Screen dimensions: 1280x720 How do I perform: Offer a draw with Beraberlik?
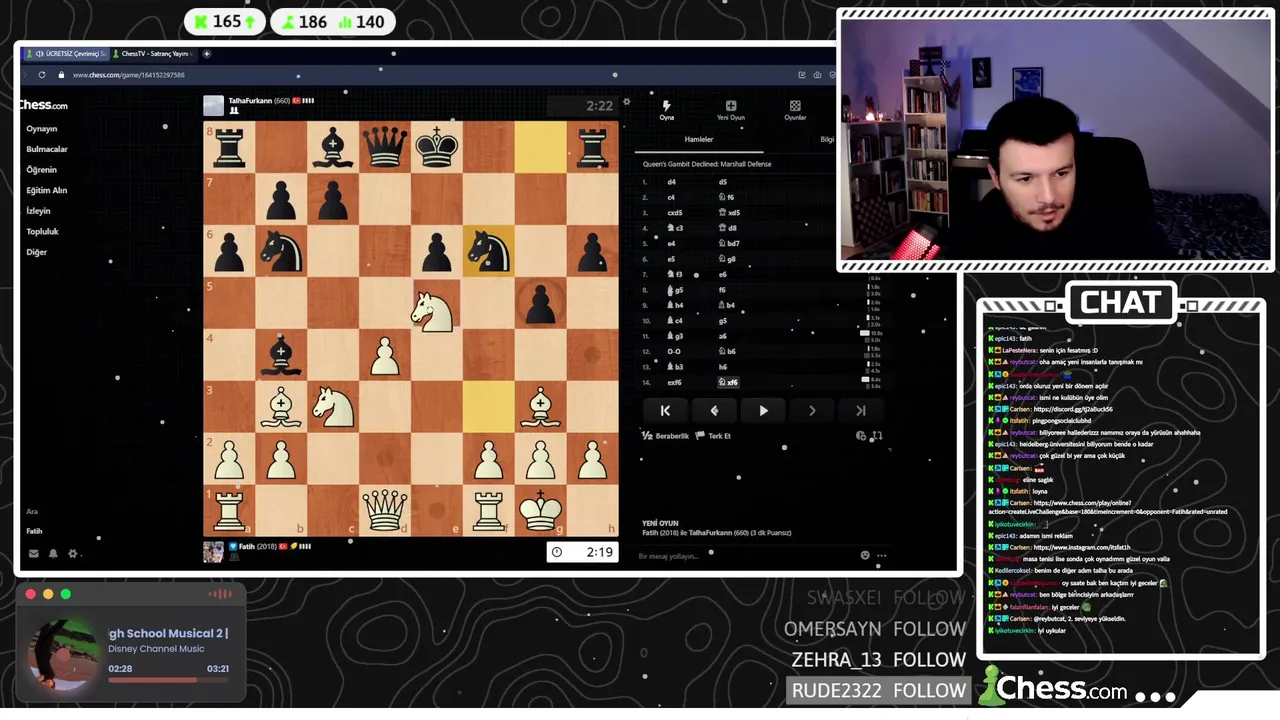pos(665,436)
